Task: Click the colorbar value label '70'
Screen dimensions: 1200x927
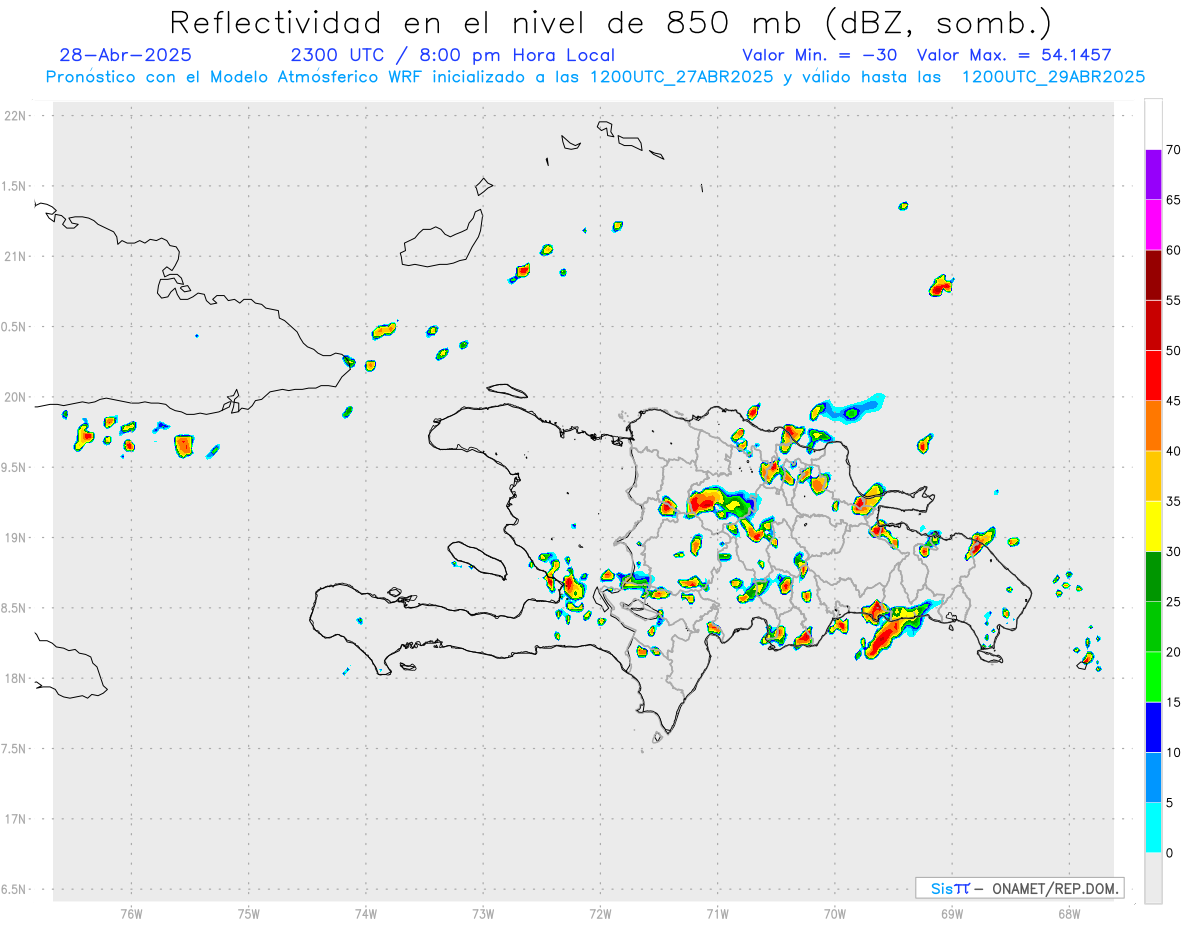Action: pyautogui.click(x=1174, y=150)
